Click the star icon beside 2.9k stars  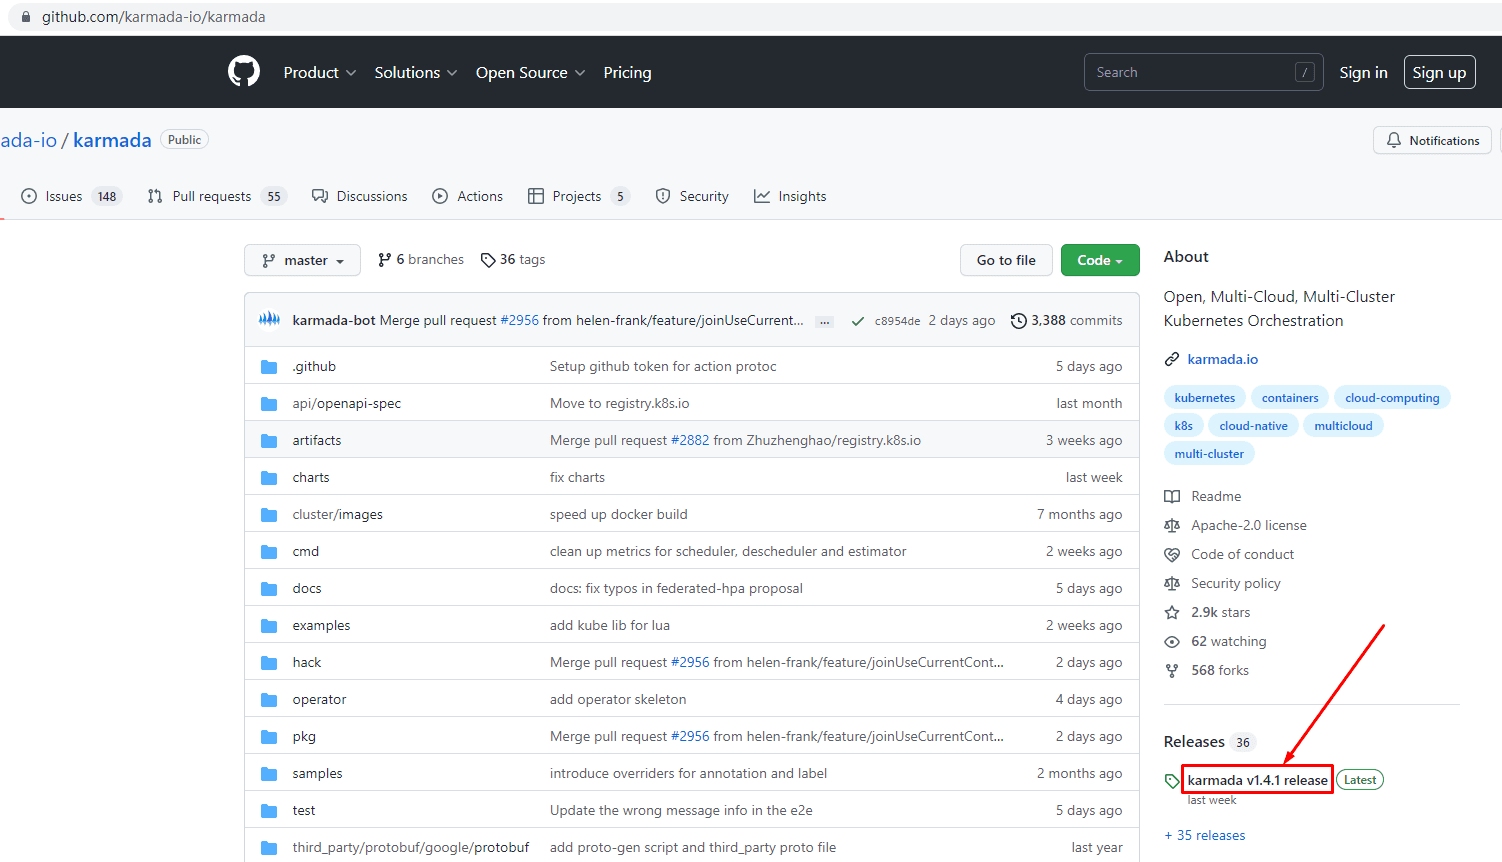(1172, 613)
